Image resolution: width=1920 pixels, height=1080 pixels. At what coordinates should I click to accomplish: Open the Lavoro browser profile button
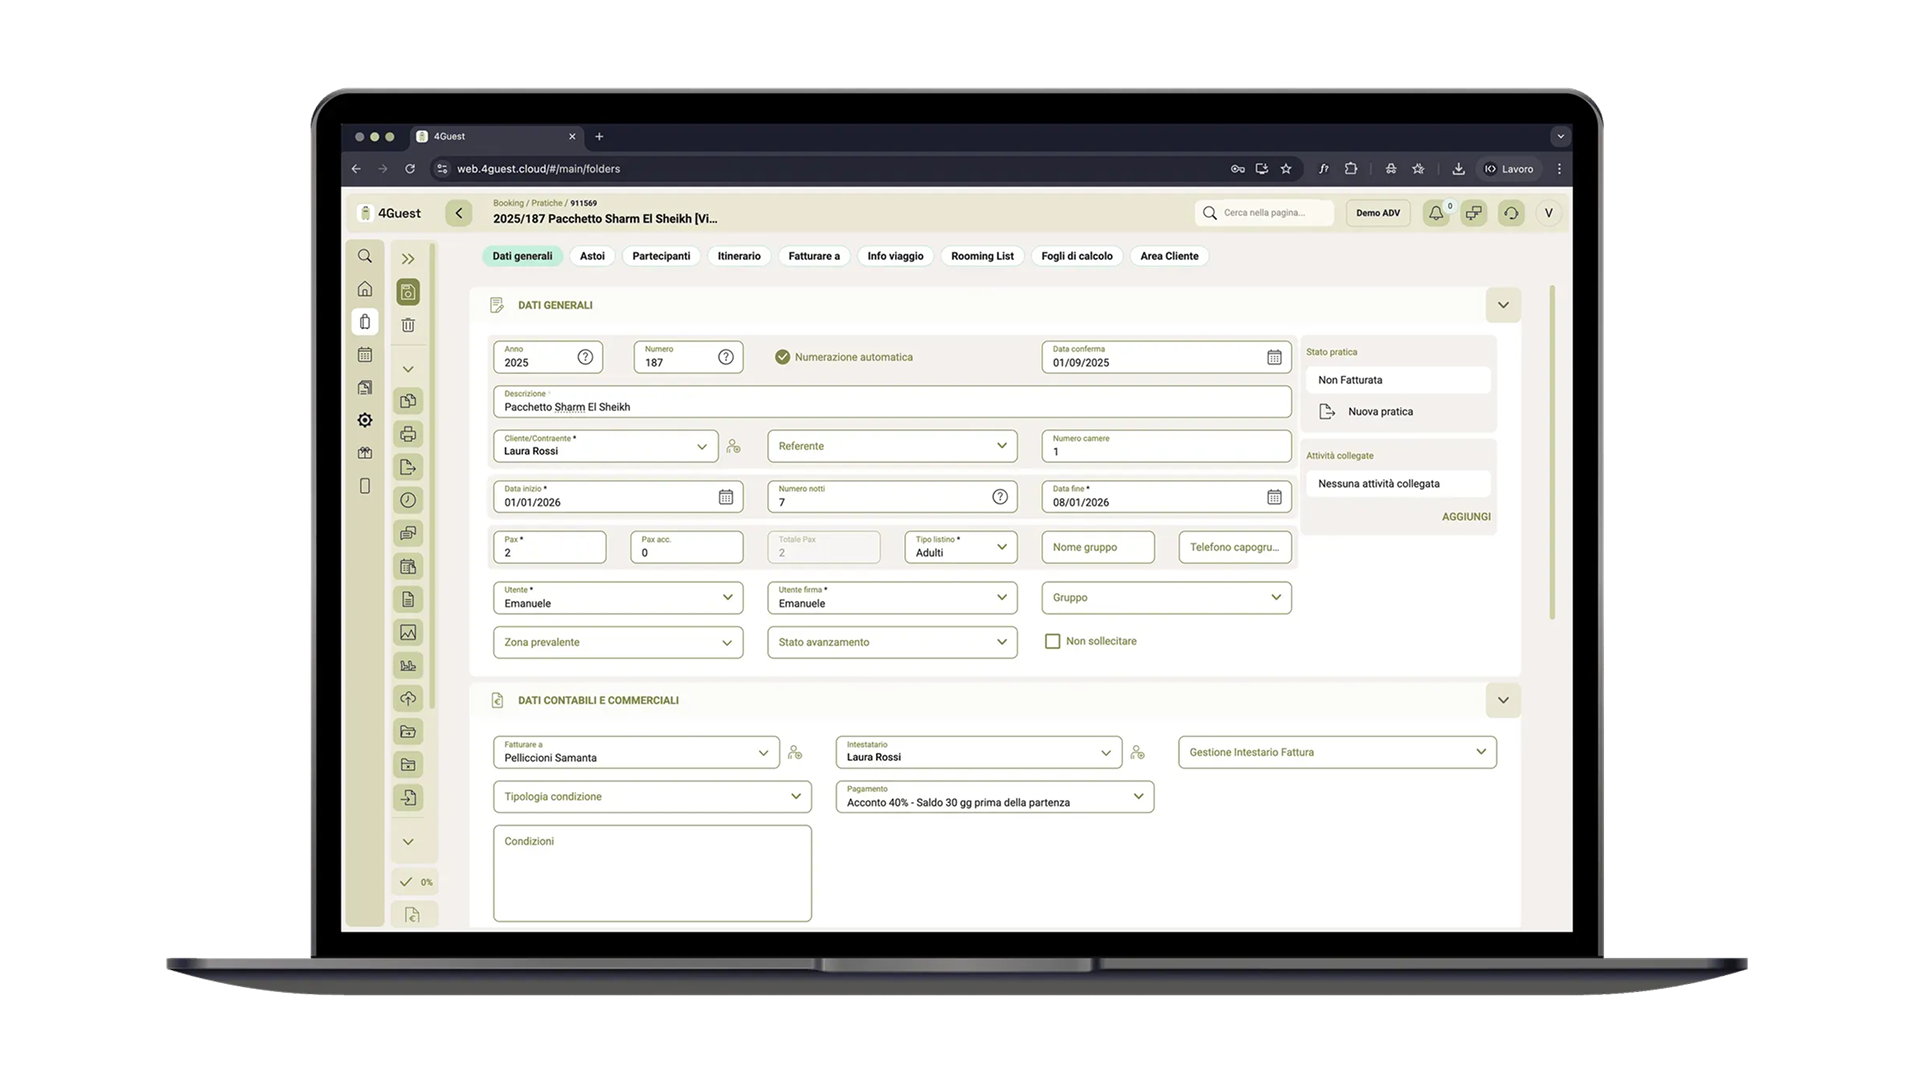coord(1509,169)
